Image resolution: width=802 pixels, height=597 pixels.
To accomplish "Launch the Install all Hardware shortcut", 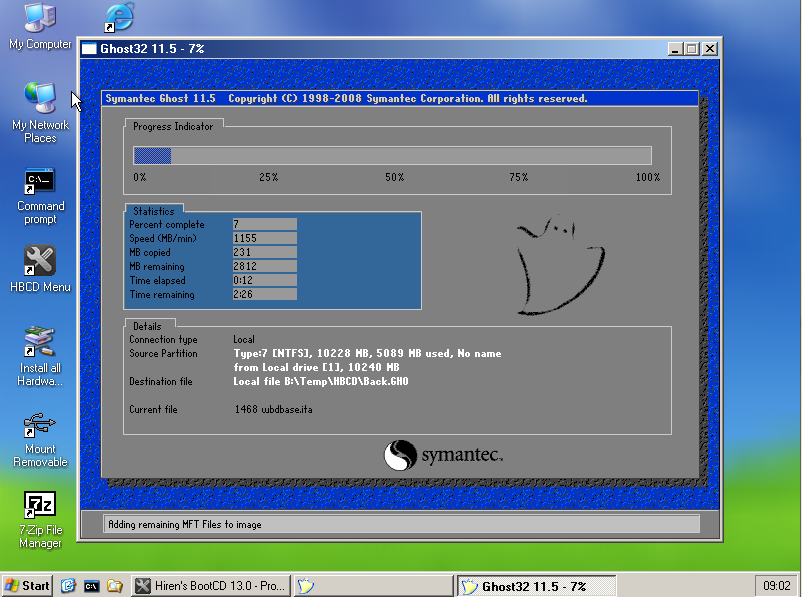I will tap(40, 357).
